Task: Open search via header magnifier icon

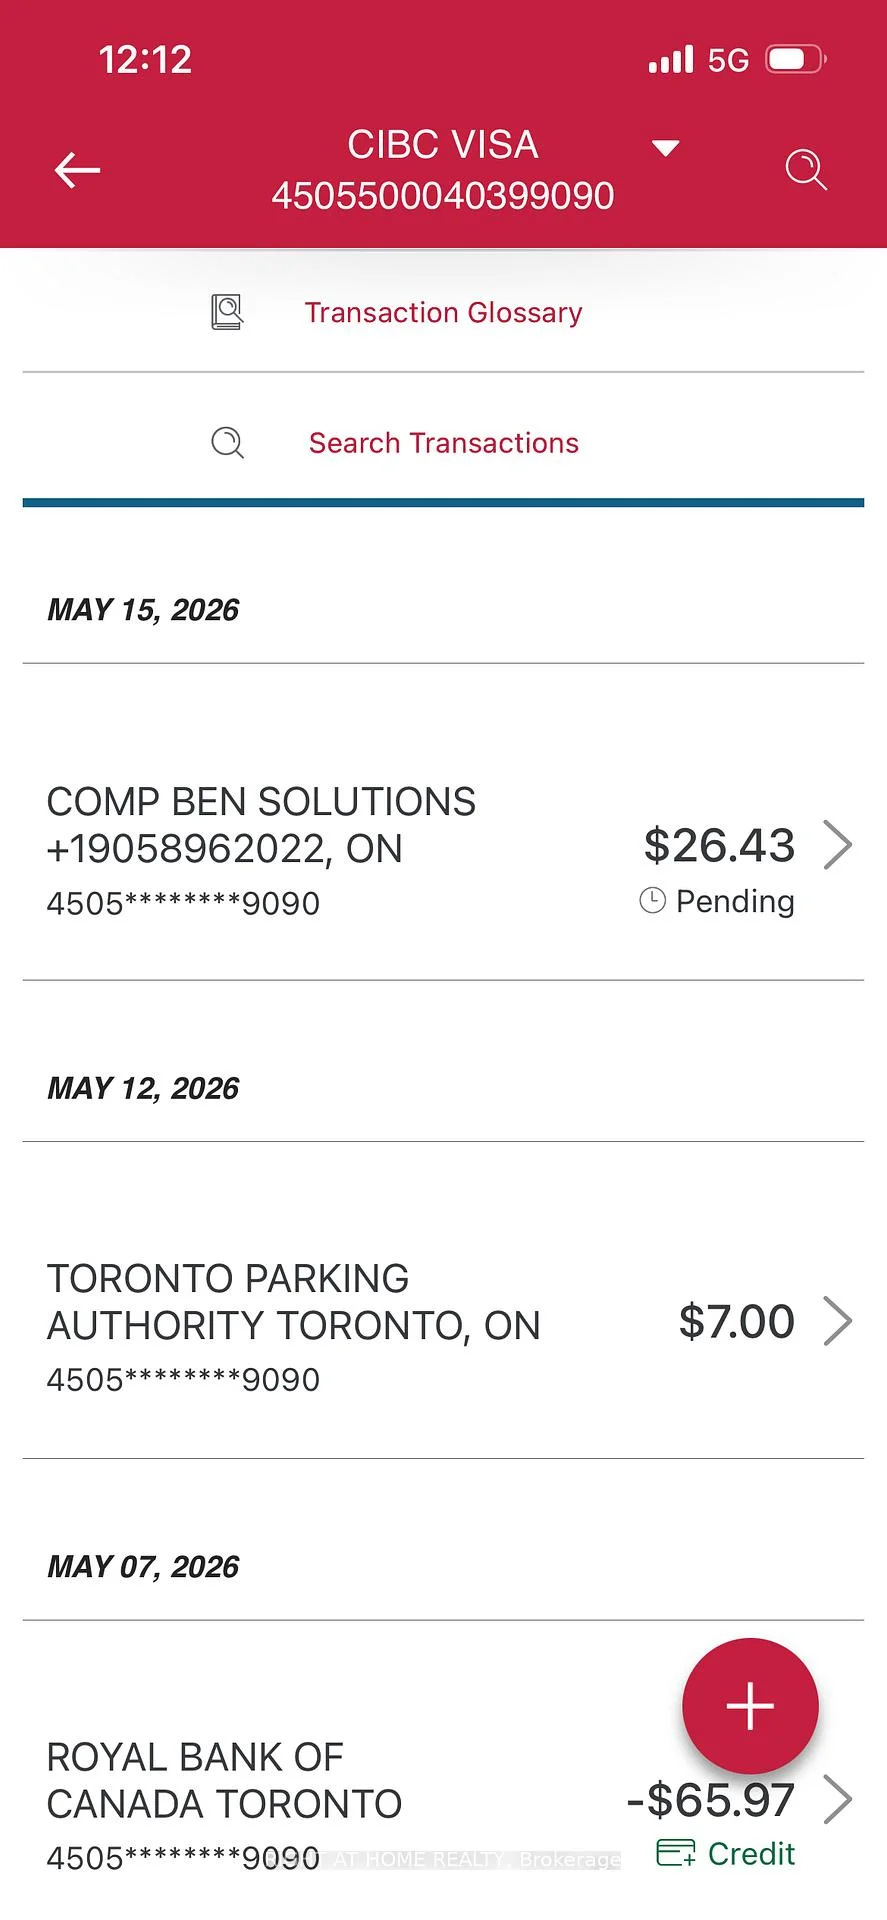Action: [806, 169]
